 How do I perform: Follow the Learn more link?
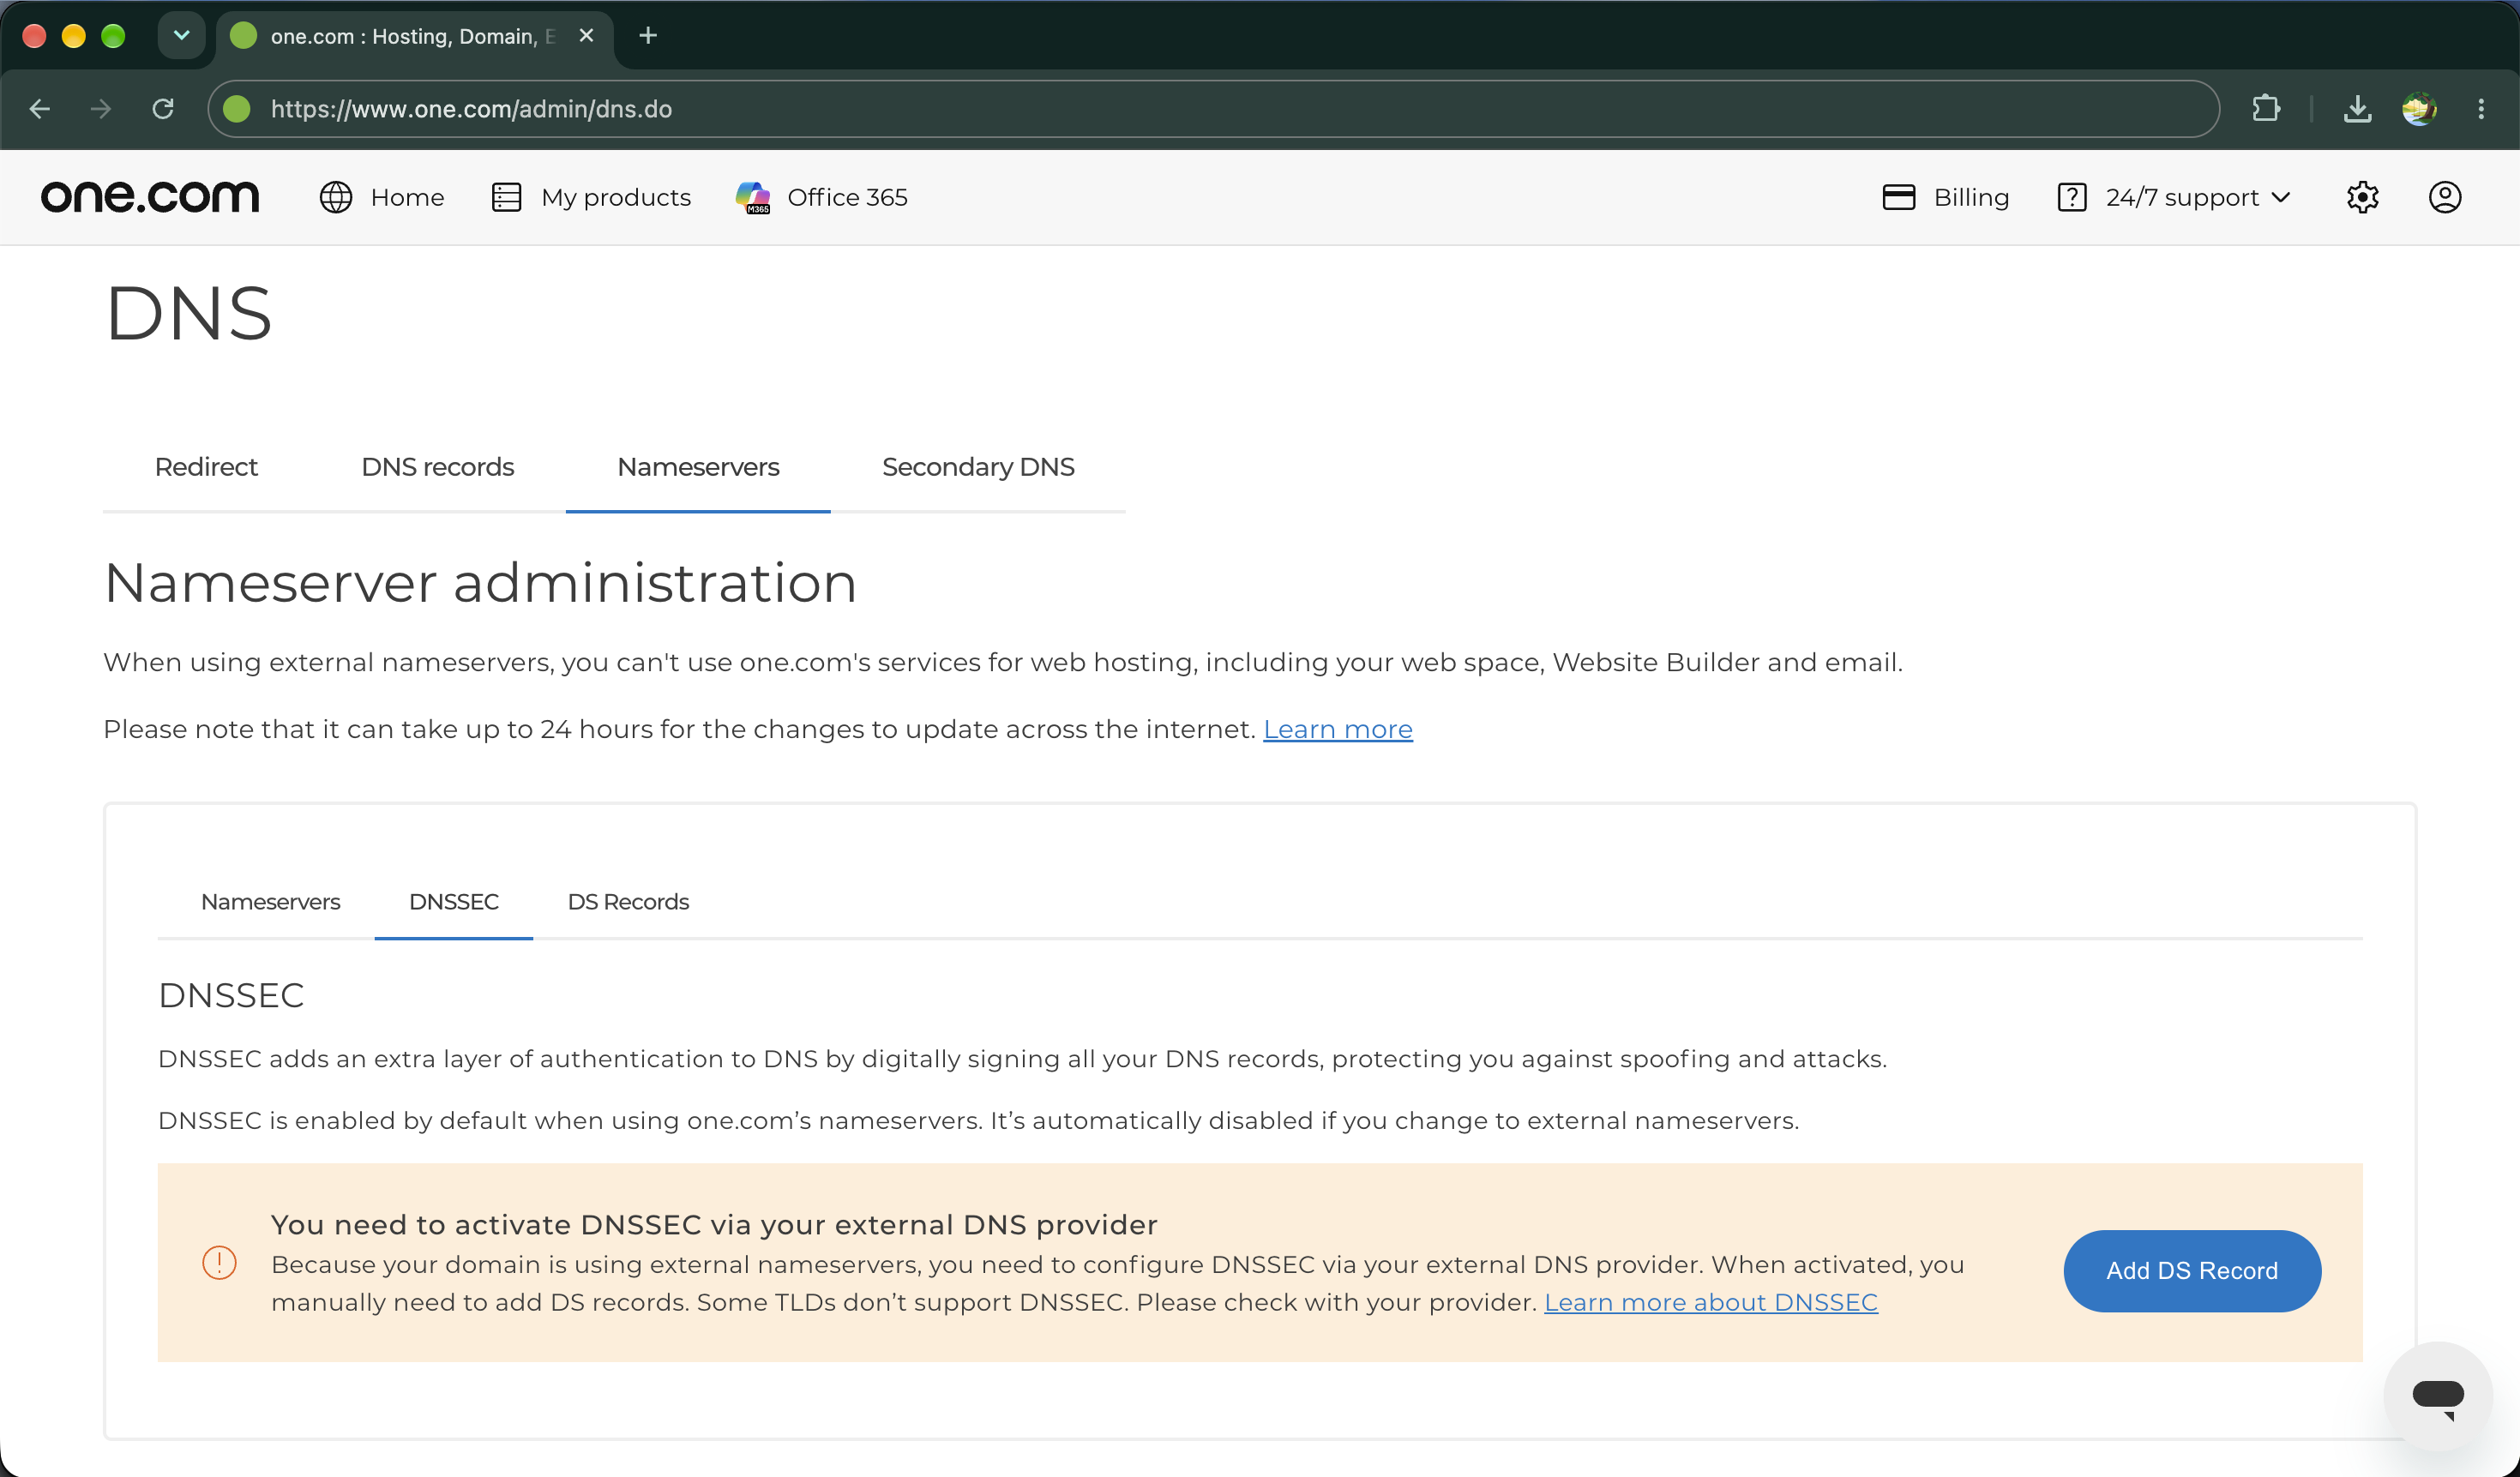click(x=1338, y=730)
